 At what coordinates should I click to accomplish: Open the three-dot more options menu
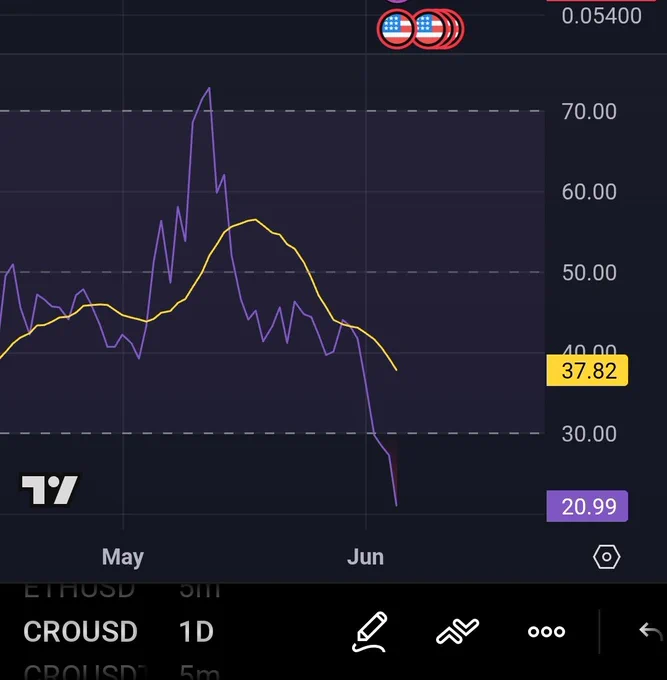pos(546,631)
